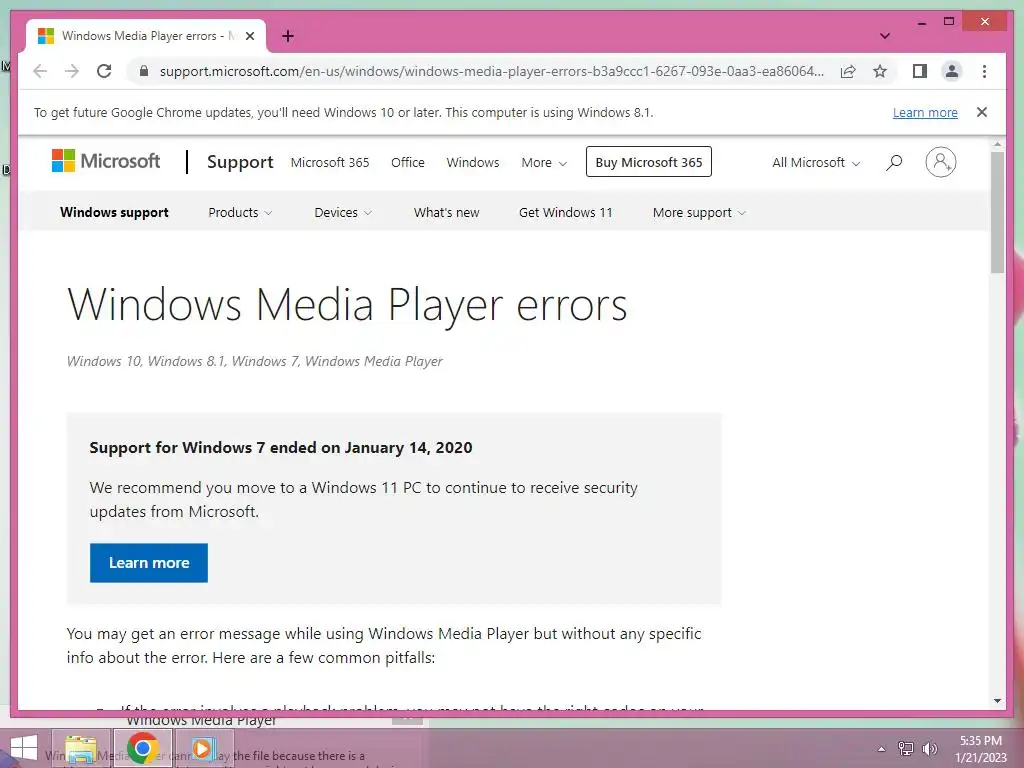Open File Explorer from the taskbar
The image size is (1024, 768).
click(x=81, y=748)
